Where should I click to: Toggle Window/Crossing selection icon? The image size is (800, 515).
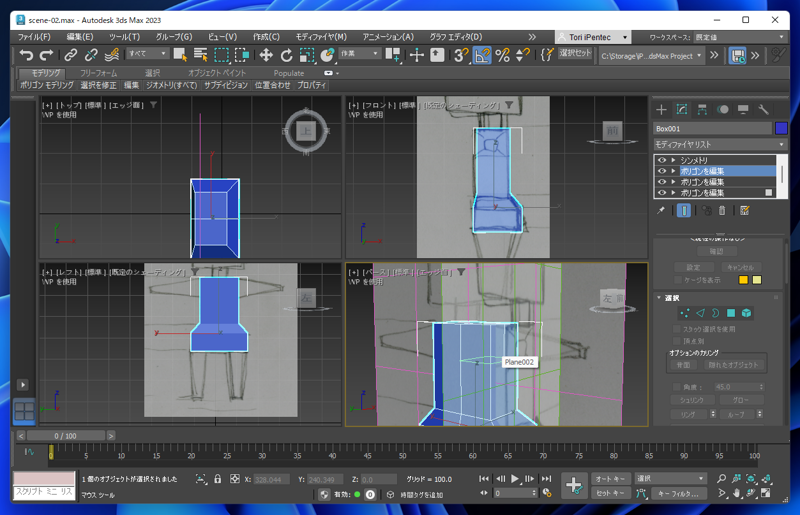(x=242, y=55)
